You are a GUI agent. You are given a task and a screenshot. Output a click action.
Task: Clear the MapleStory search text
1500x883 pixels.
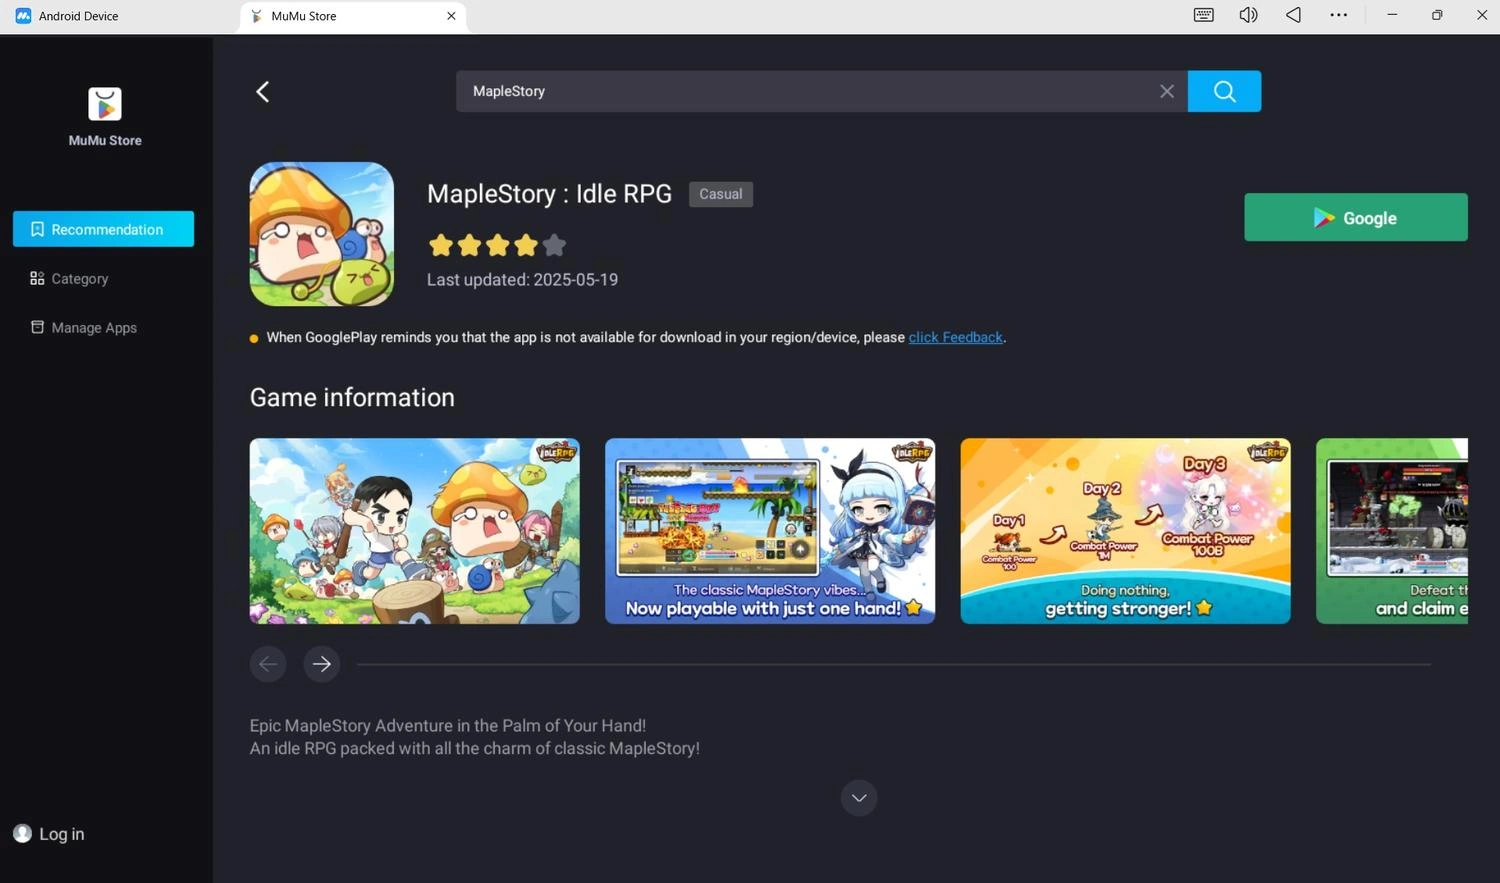[x=1166, y=91]
